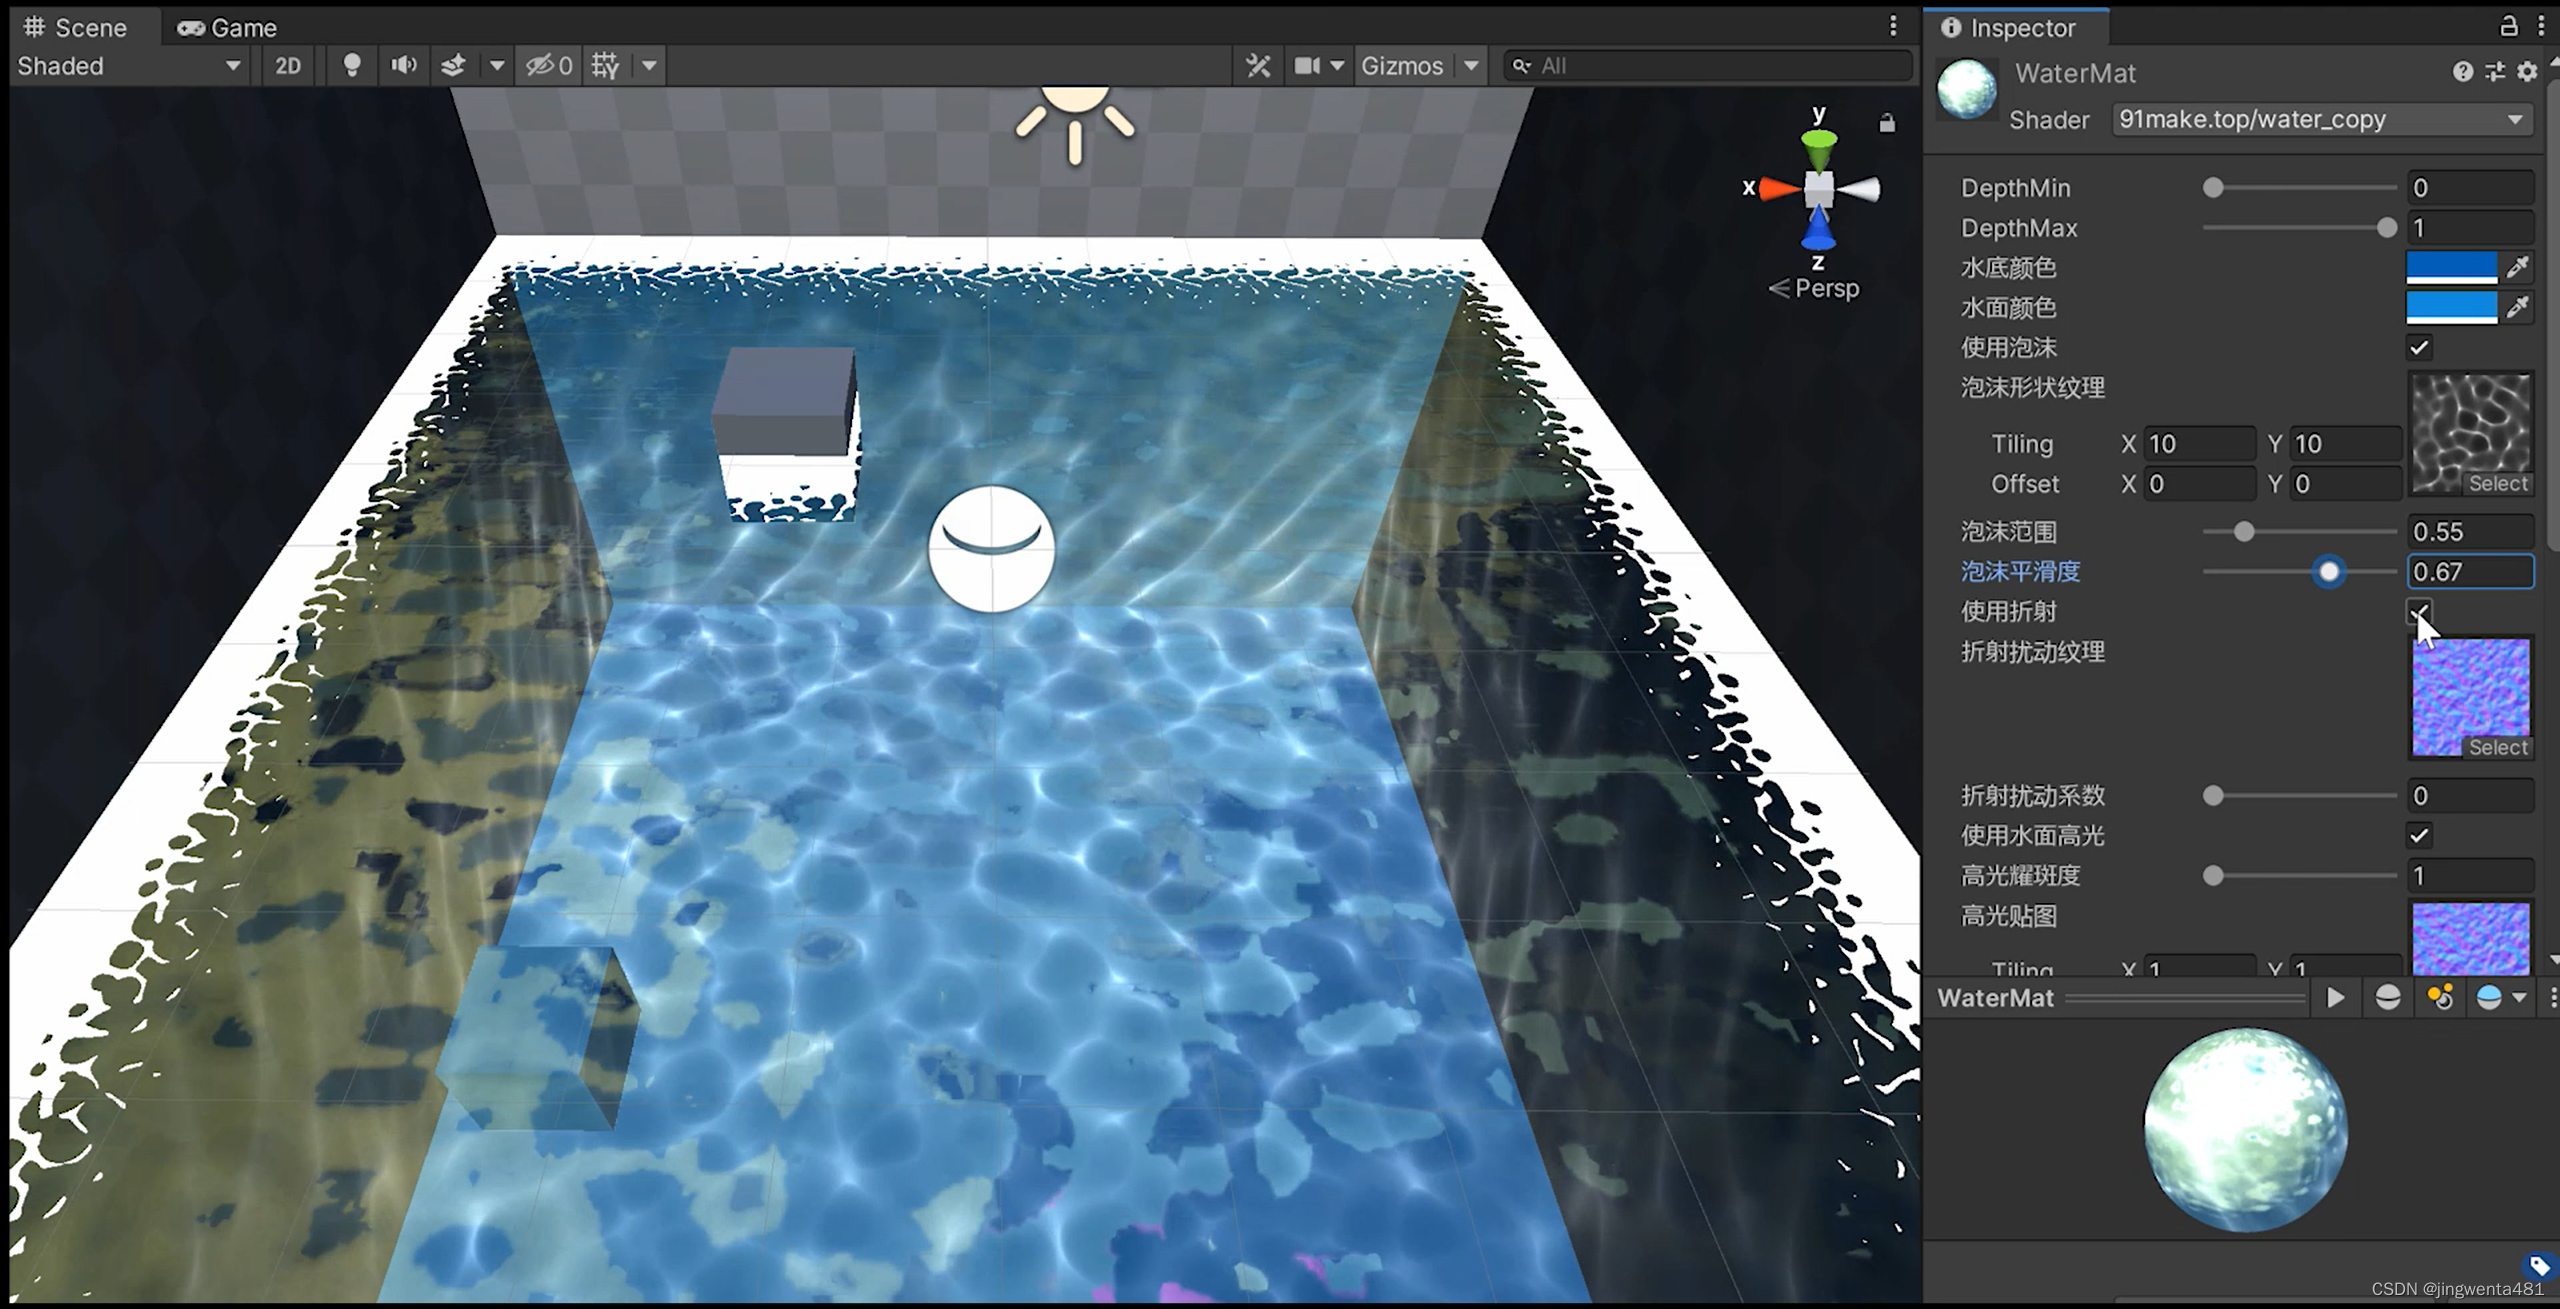This screenshot has height=1309, width=2560.
Task: Disable the 使用水面高光 checkbox
Action: point(2419,836)
